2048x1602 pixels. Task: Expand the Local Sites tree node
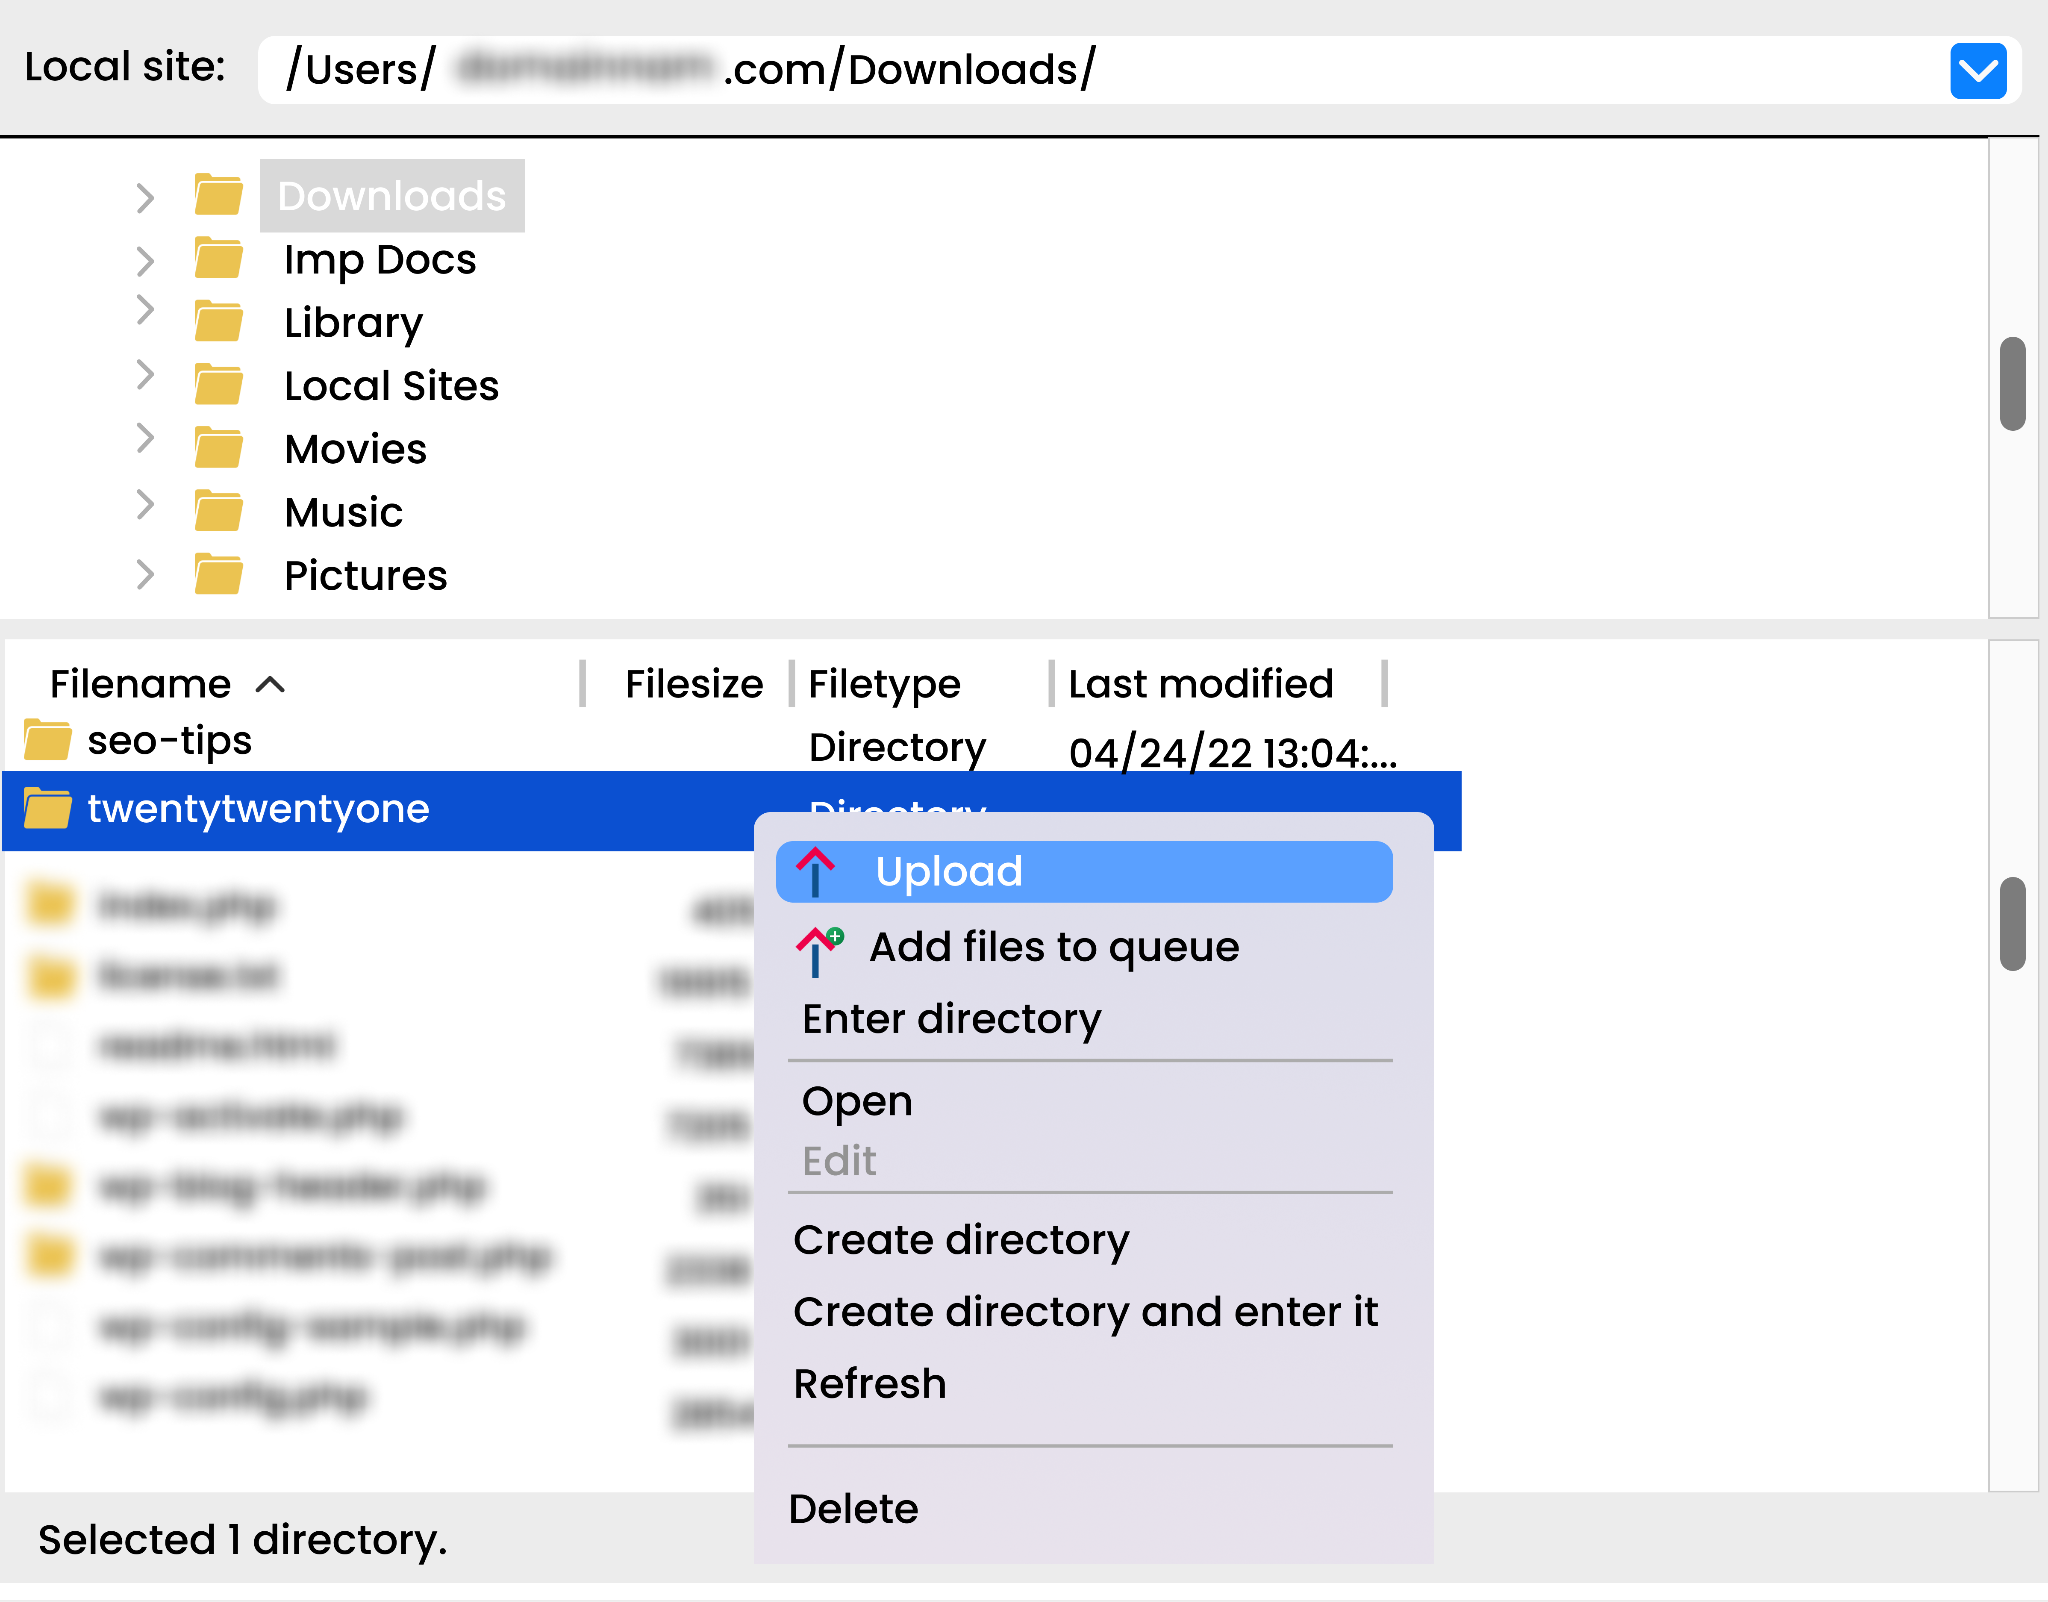click(145, 375)
